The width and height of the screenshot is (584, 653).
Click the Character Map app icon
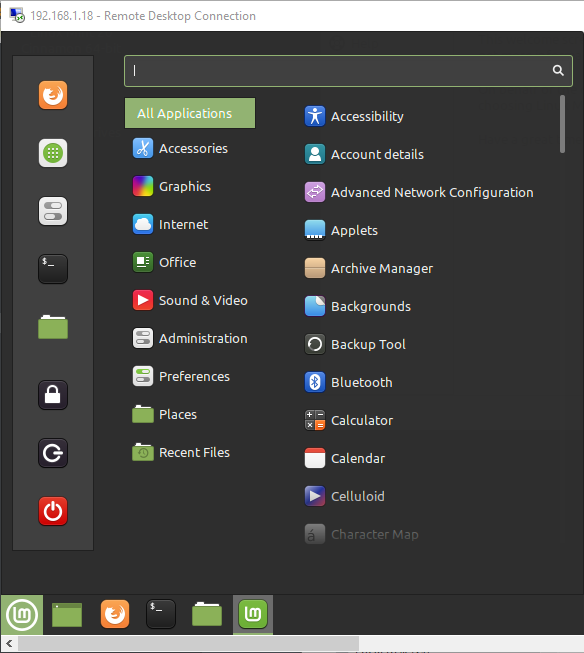coord(315,534)
